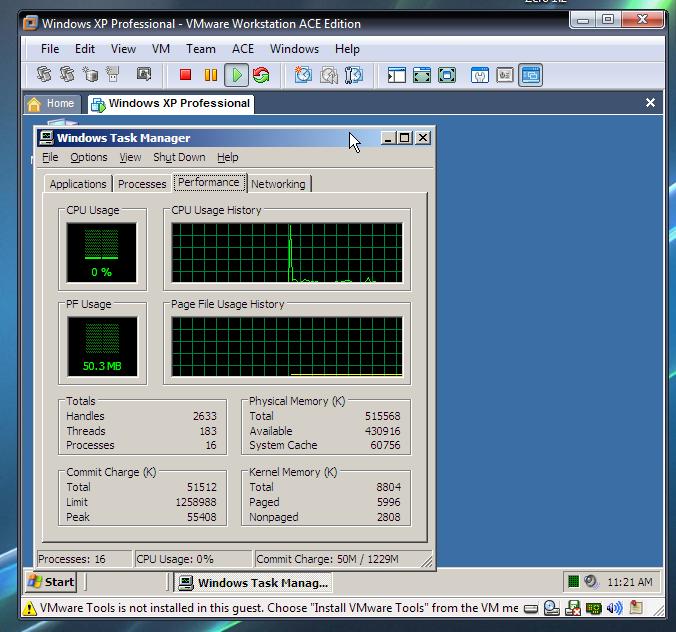Open Task Manager View menu
The width and height of the screenshot is (676, 632).
point(130,157)
